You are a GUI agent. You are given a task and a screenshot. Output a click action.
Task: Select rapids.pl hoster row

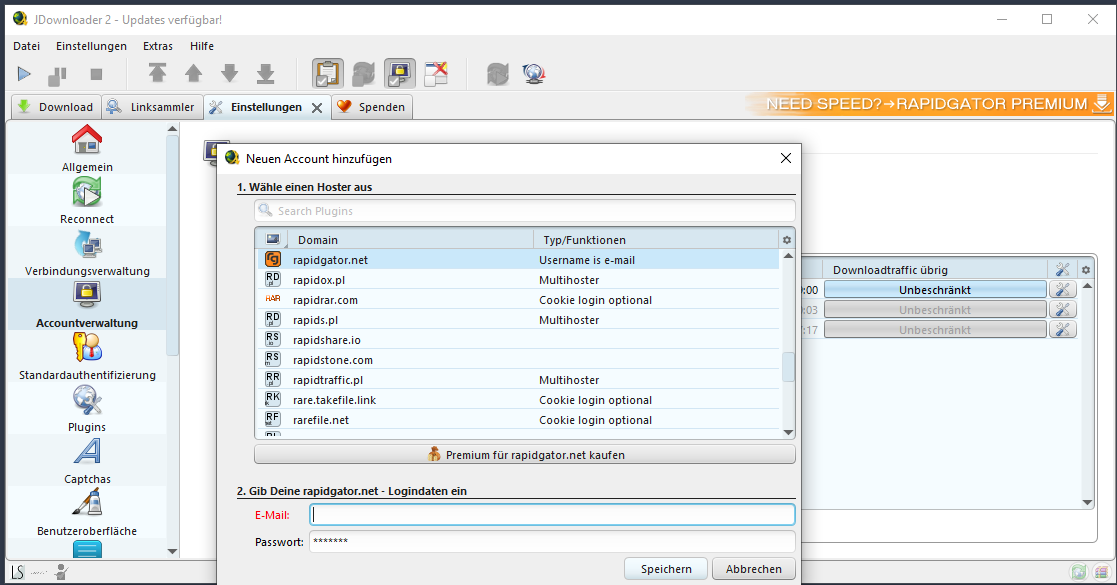coord(518,319)
